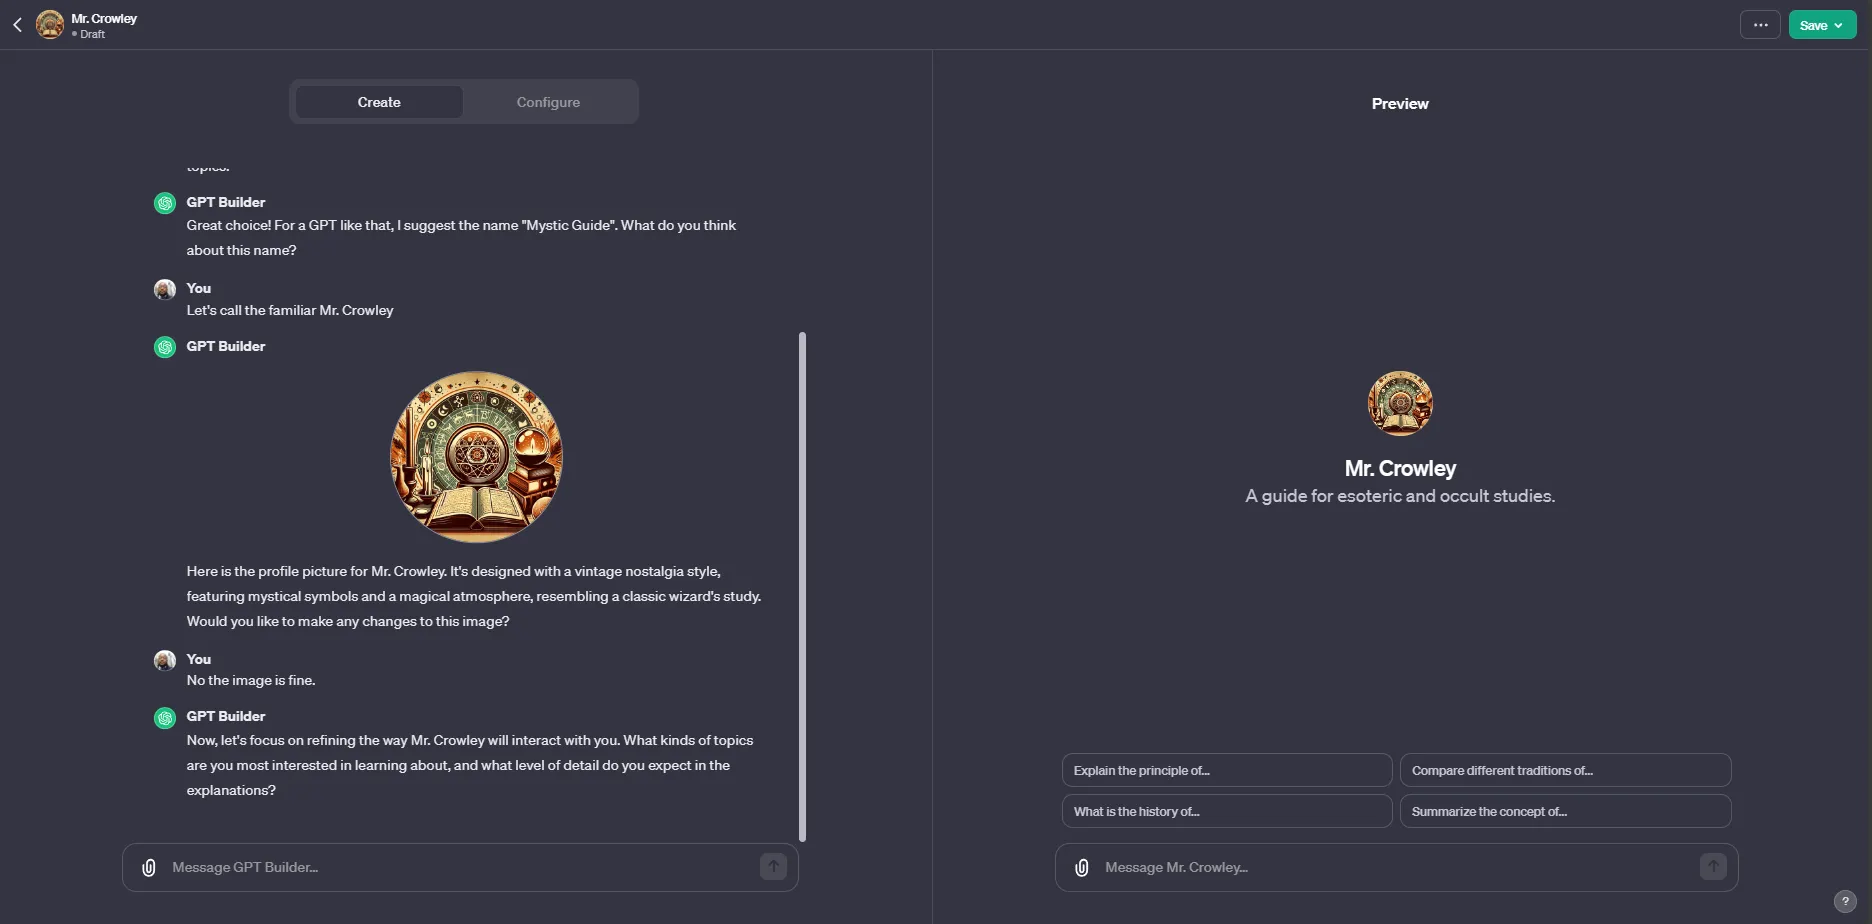
Task: Pick "Summarize the concept of..." prompt
Action: pyautogui.click(x=1565, y=811)
